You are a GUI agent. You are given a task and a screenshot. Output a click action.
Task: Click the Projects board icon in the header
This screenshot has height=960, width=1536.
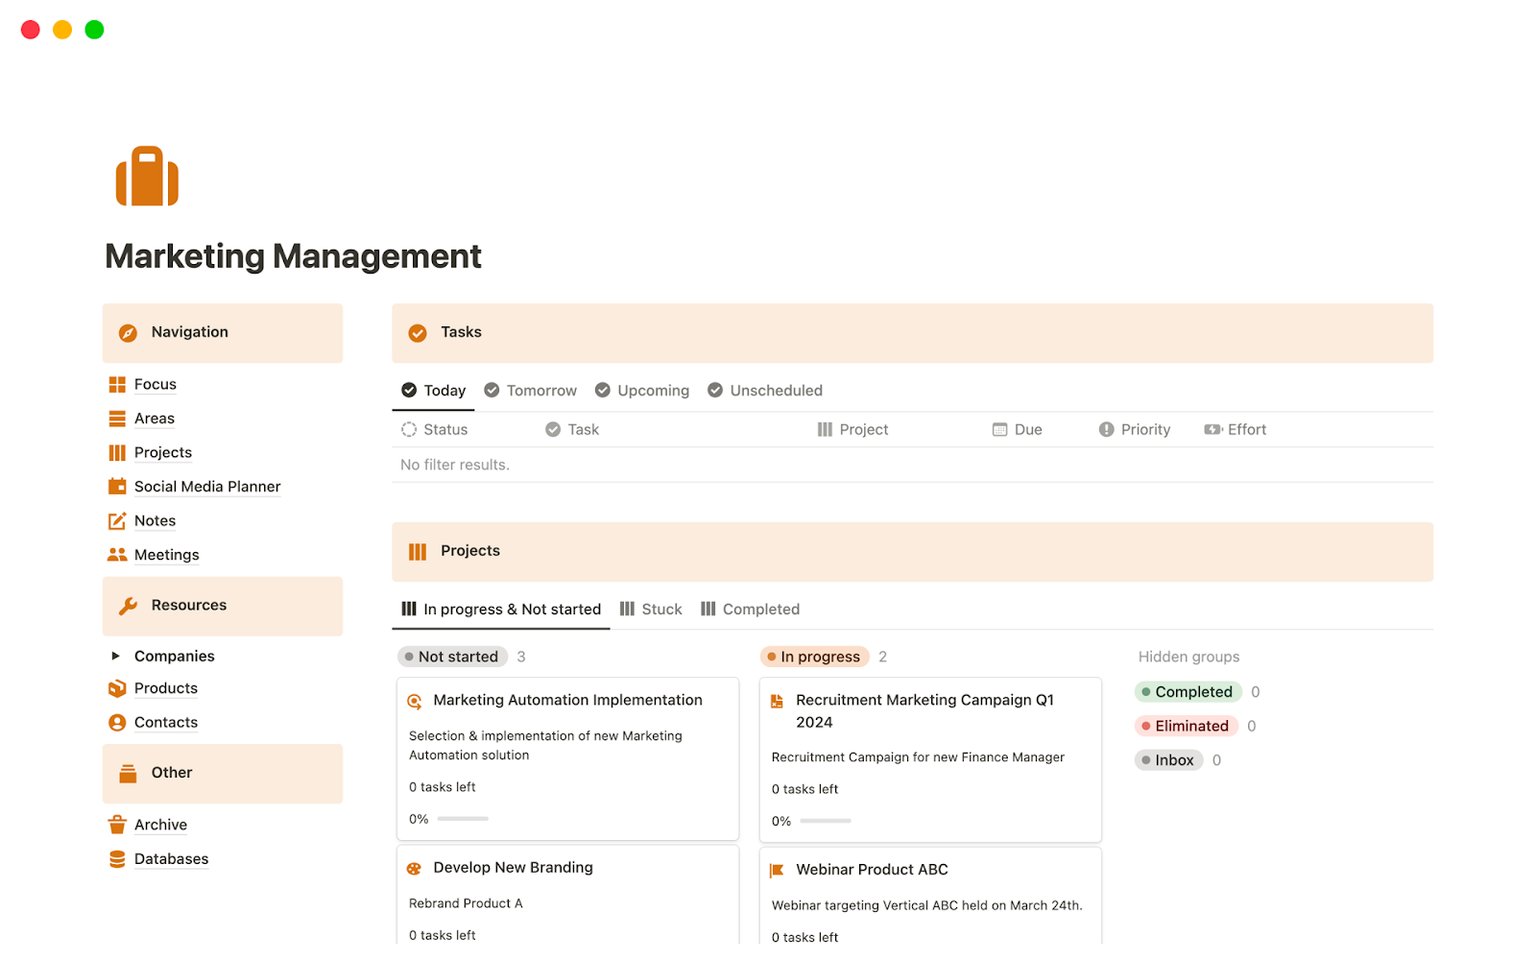[417, 551]
